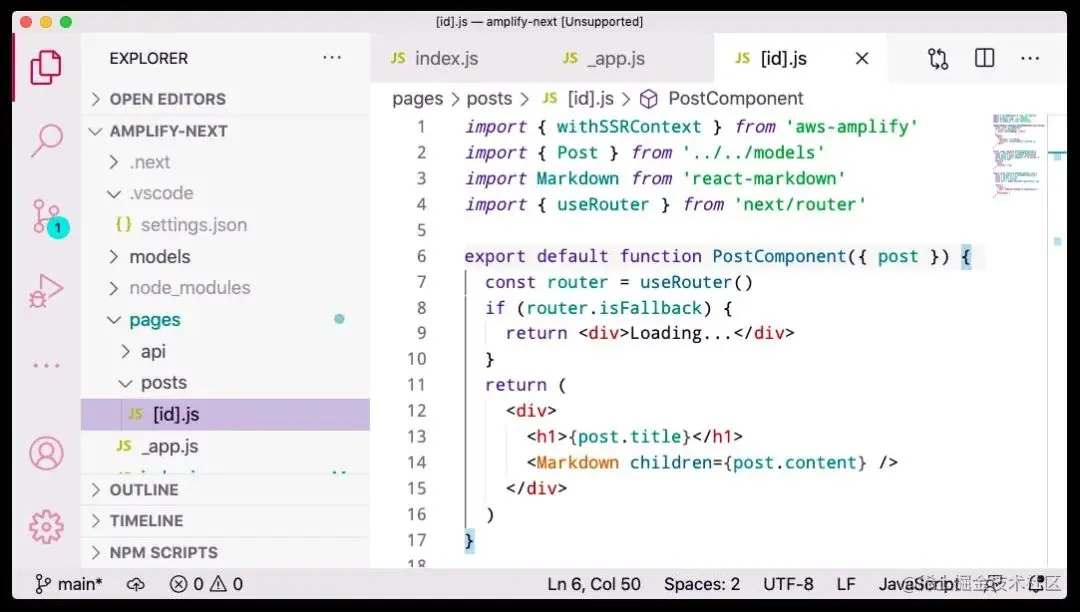Collapse the posts folder
The width and height of the screenshot is (1080, 612).
(x=225, y=382)
